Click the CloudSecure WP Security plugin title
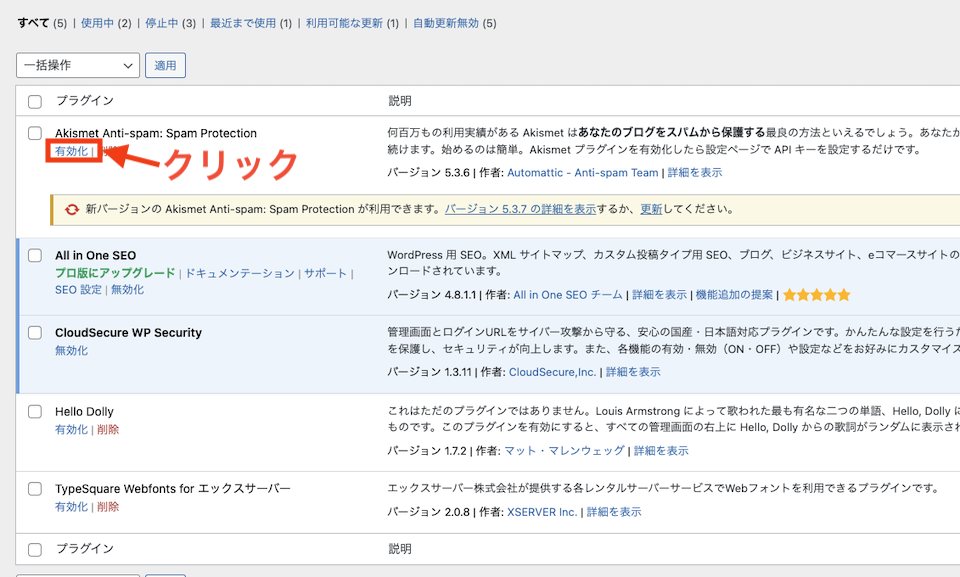960x577 pixels. click(x=129, y=333)
